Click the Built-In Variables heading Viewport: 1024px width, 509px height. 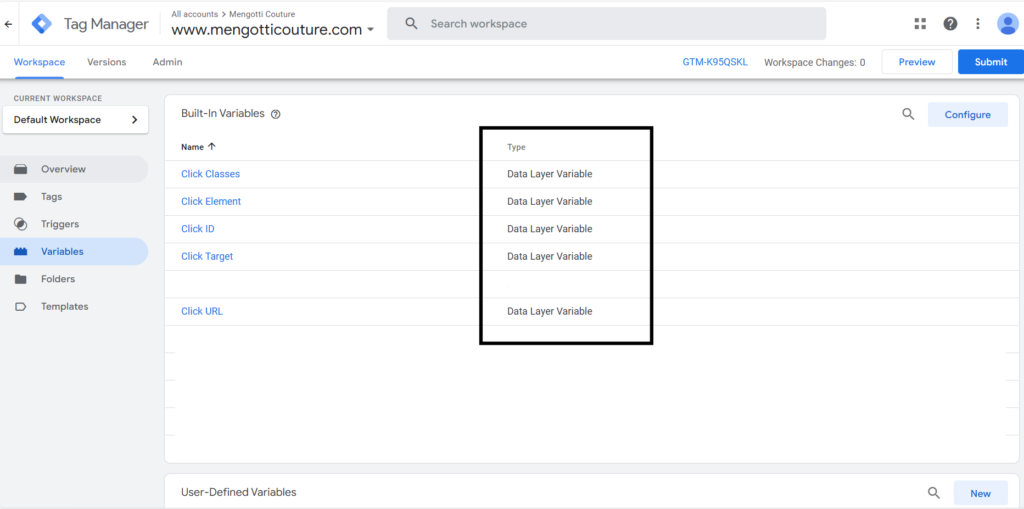point(223,114)
